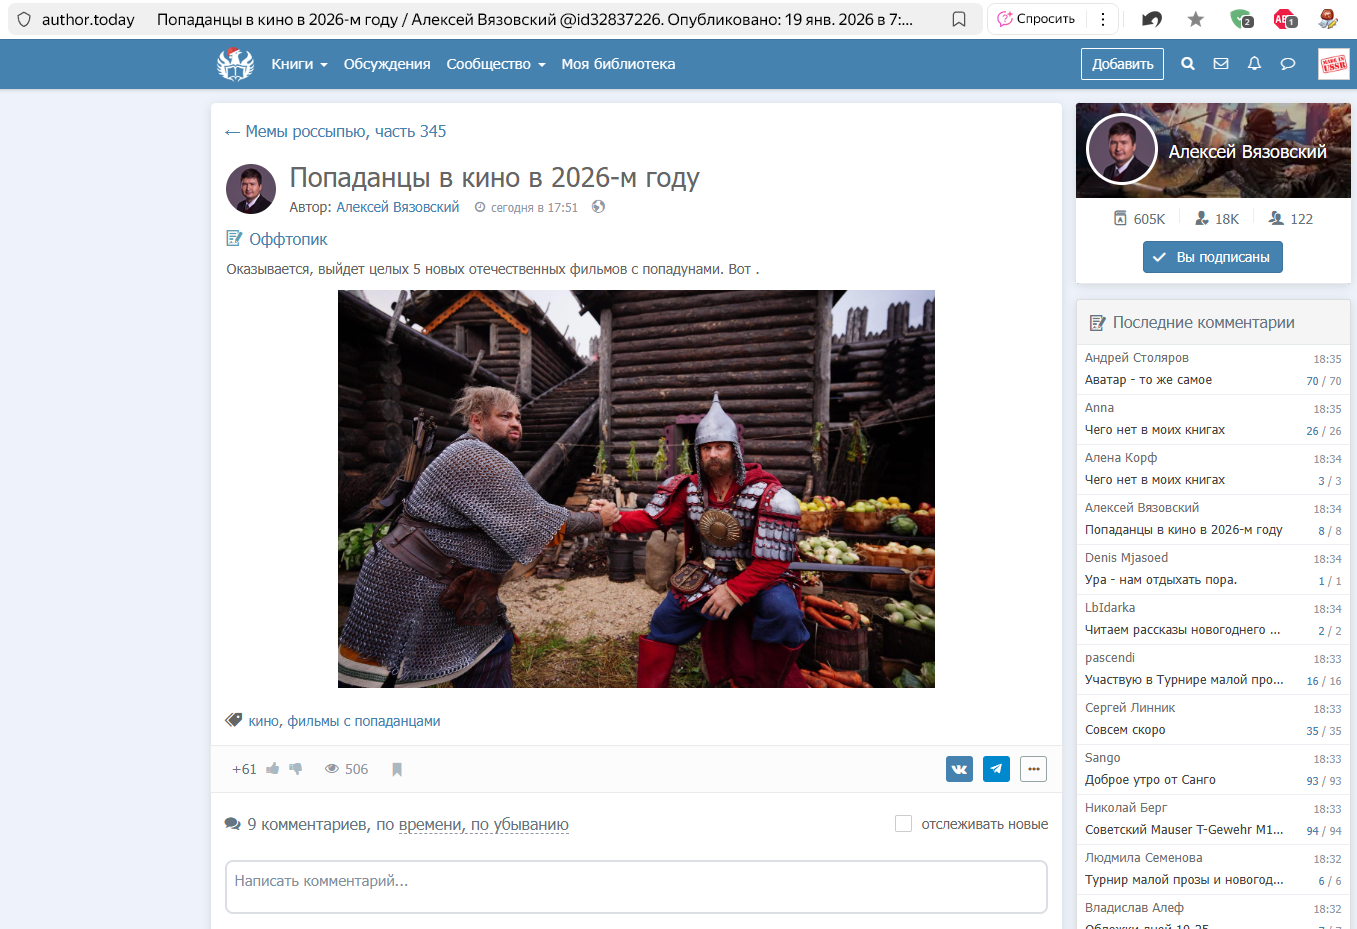Click the subscriptions icon showing 122
Screen dimensions: 1357x929
coord(1276,218)
